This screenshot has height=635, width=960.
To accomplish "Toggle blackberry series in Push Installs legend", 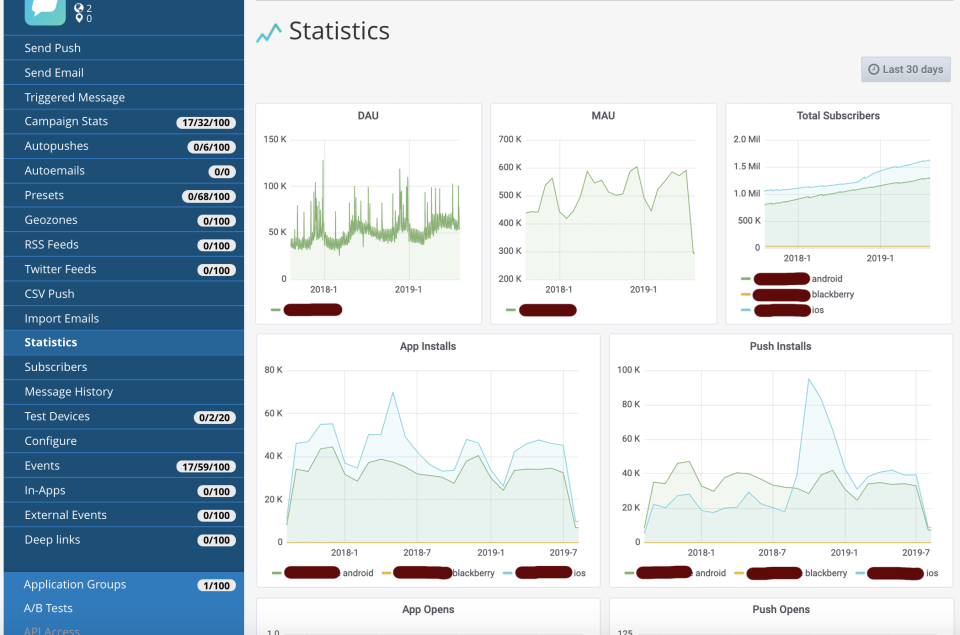I will click(x=825, y=573).
